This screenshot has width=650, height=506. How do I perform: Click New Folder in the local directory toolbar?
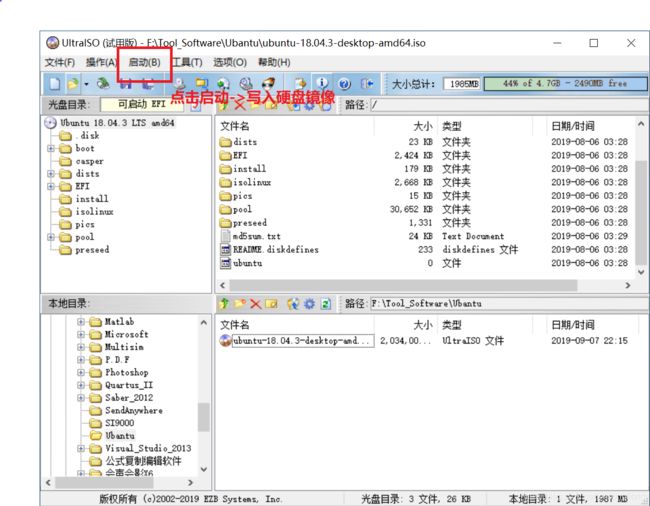click(x=240, y=304)
